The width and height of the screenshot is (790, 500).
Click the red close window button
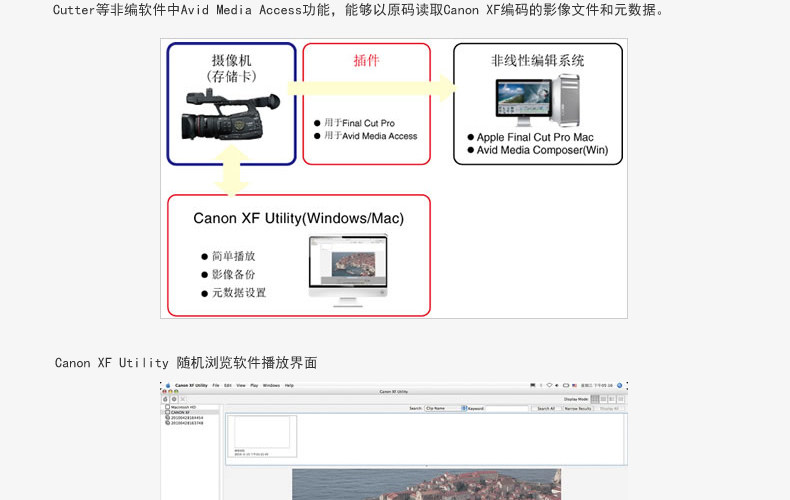pos(165,392)
